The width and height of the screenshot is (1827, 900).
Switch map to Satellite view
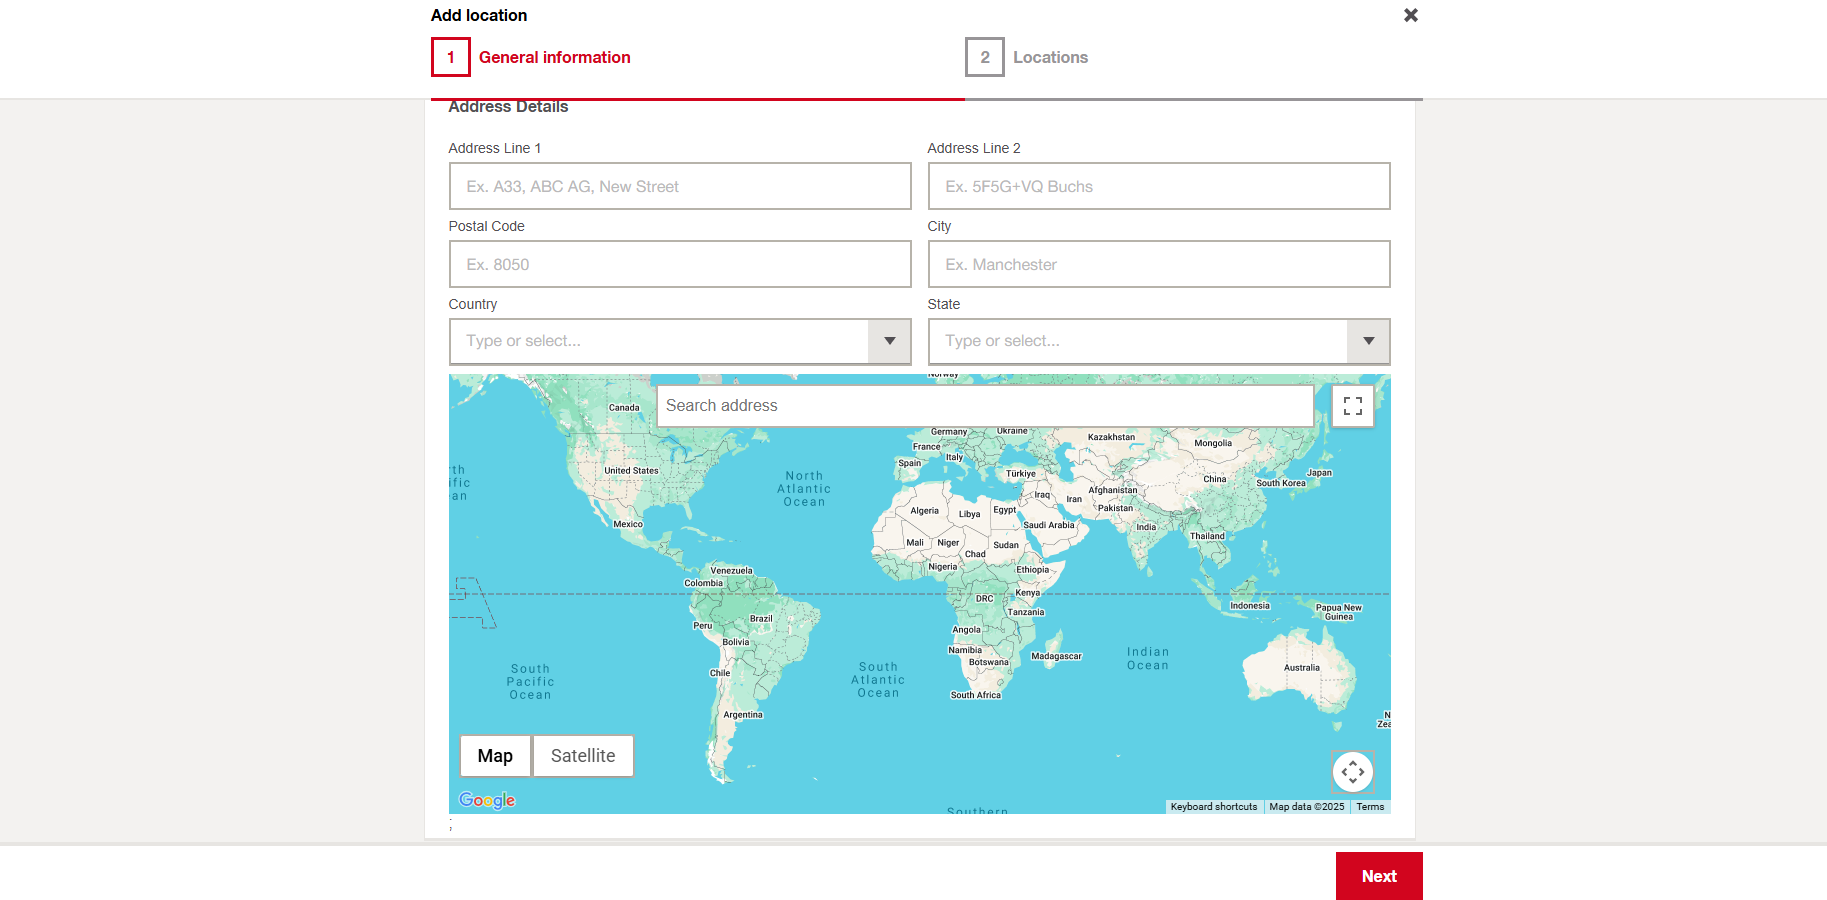click(x=583, y=756)
